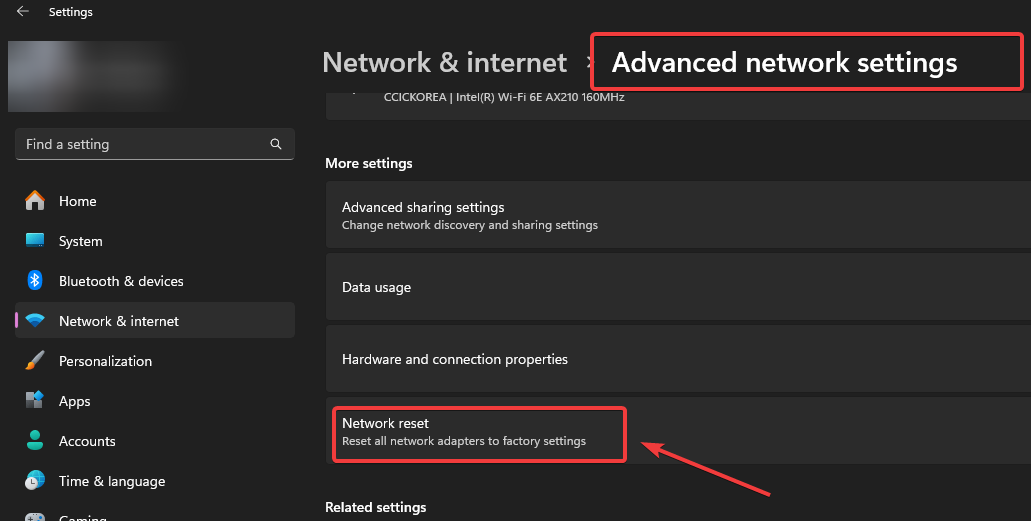Click the Accounts person icon
The width and height of the screenshot is (1031, 521).
pyautogui.click(x=35, y=440)
